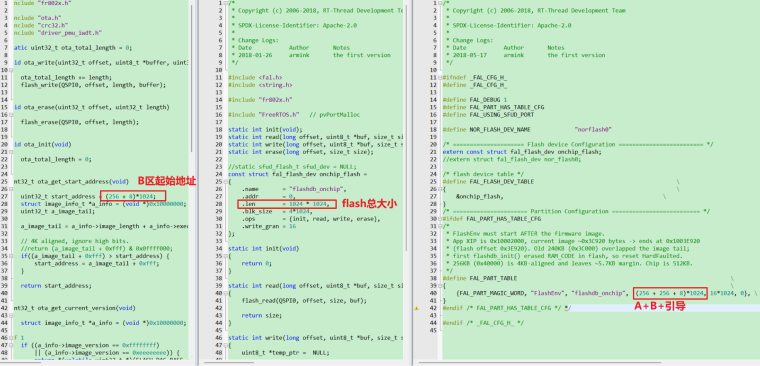Image resolution: width=760 pixels, height=366 pixels.
Task: Collapse the onchip_flash struct fold marker
Action: (x=225, y=182)
